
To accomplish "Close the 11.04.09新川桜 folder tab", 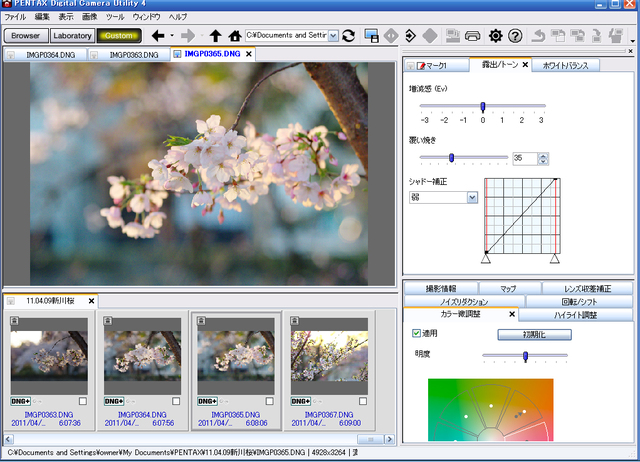I will coord(91,301).
